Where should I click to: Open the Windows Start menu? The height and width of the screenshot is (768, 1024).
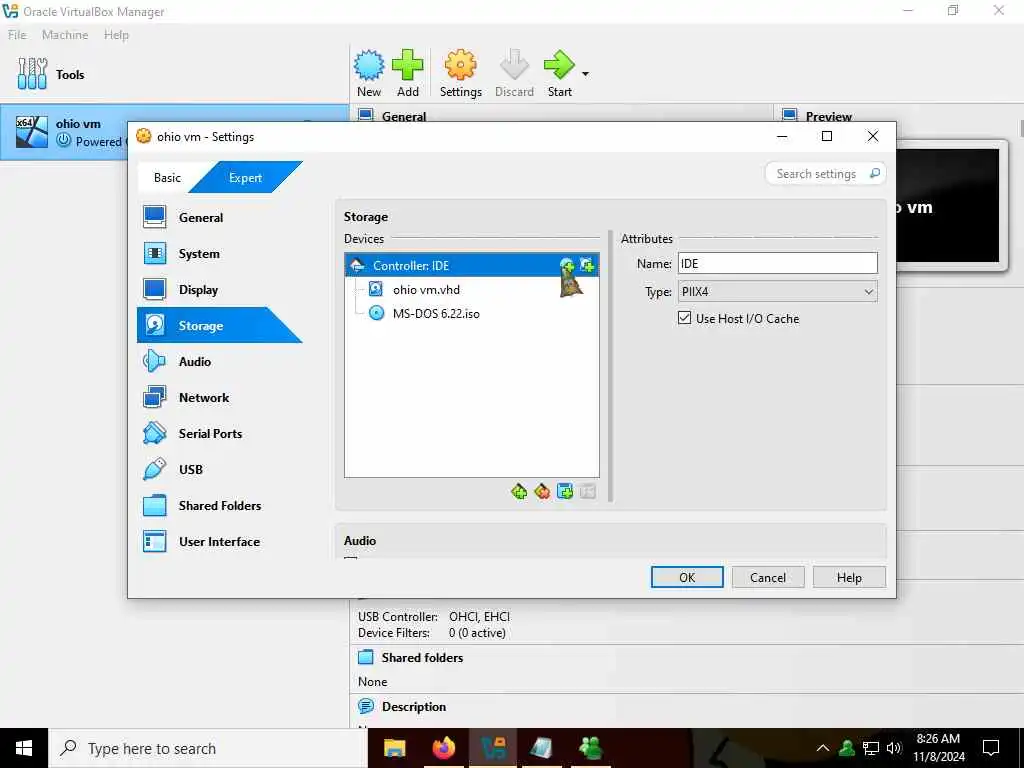24,748
